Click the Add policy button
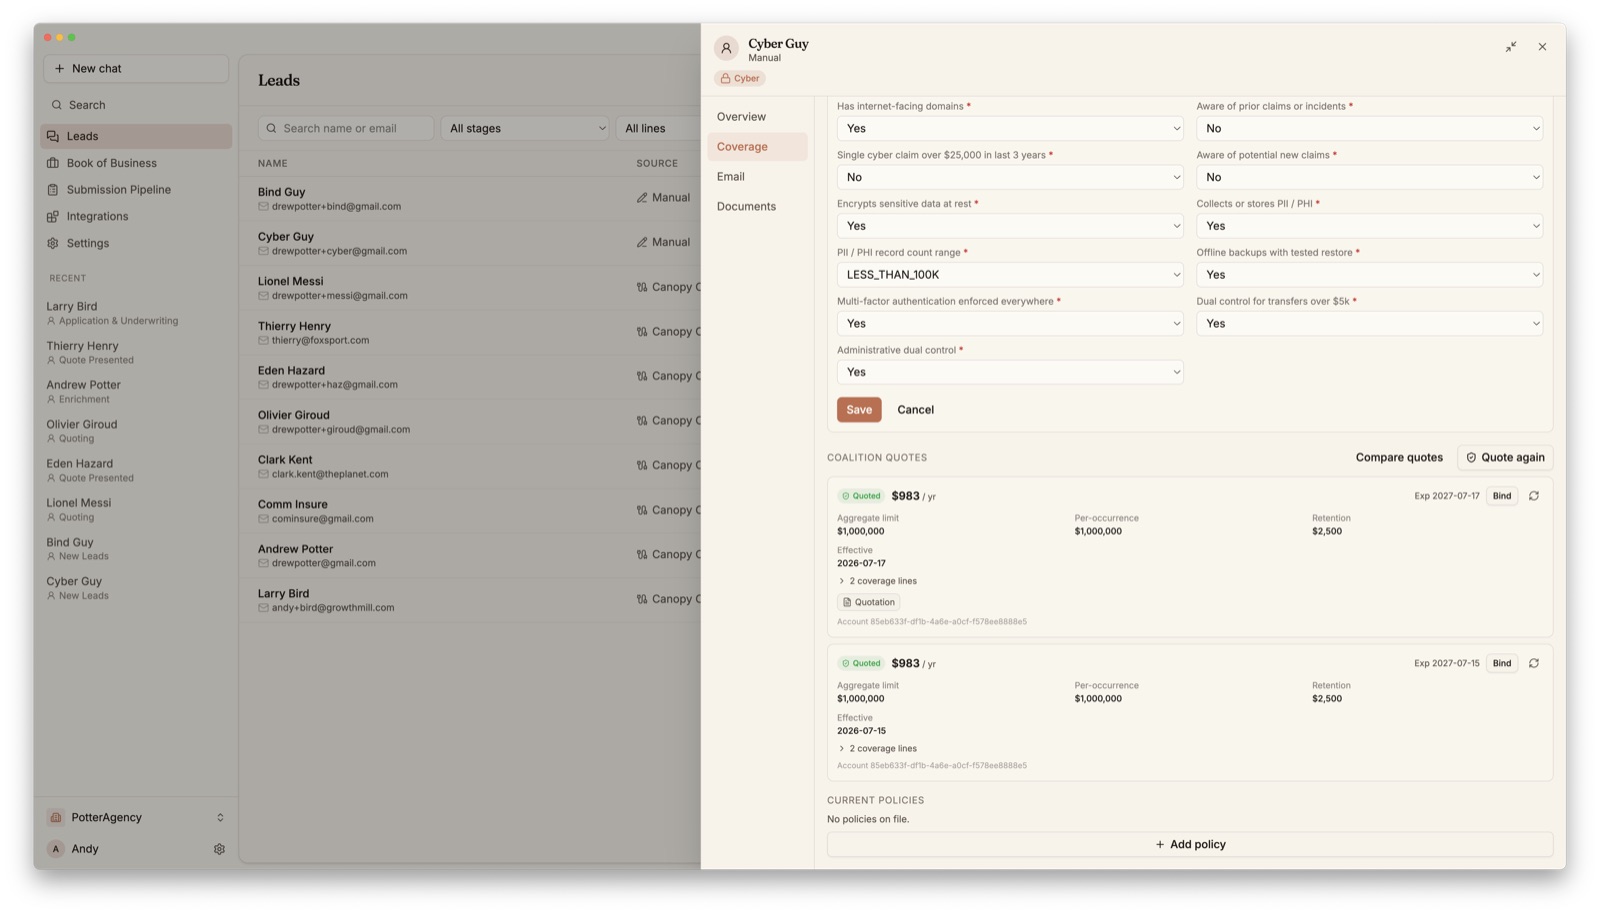Viewport: 1600px width, 914px height. [x=1190, y=845]
